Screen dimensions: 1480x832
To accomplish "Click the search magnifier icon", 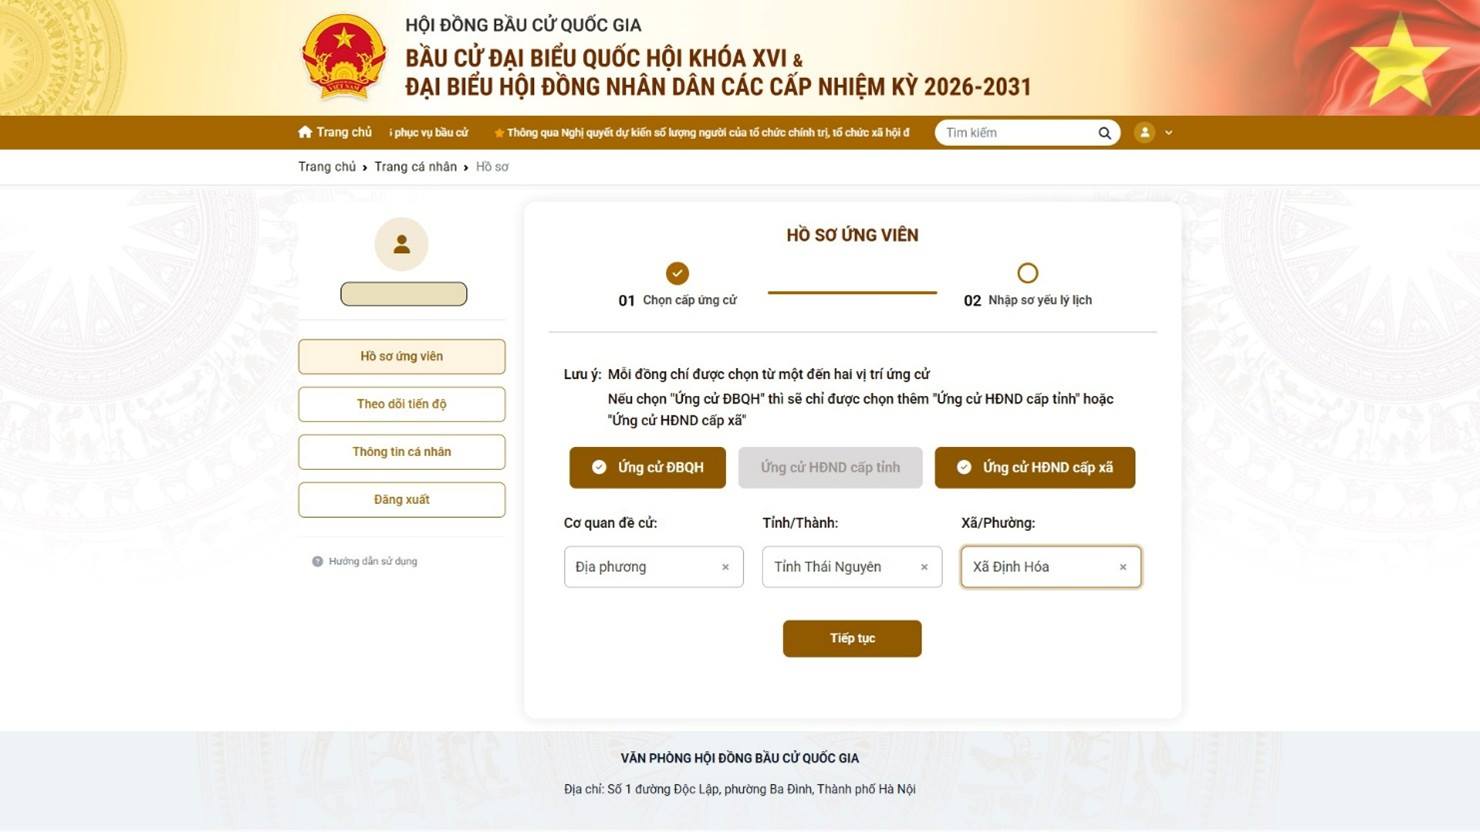I will [1105, 133].
